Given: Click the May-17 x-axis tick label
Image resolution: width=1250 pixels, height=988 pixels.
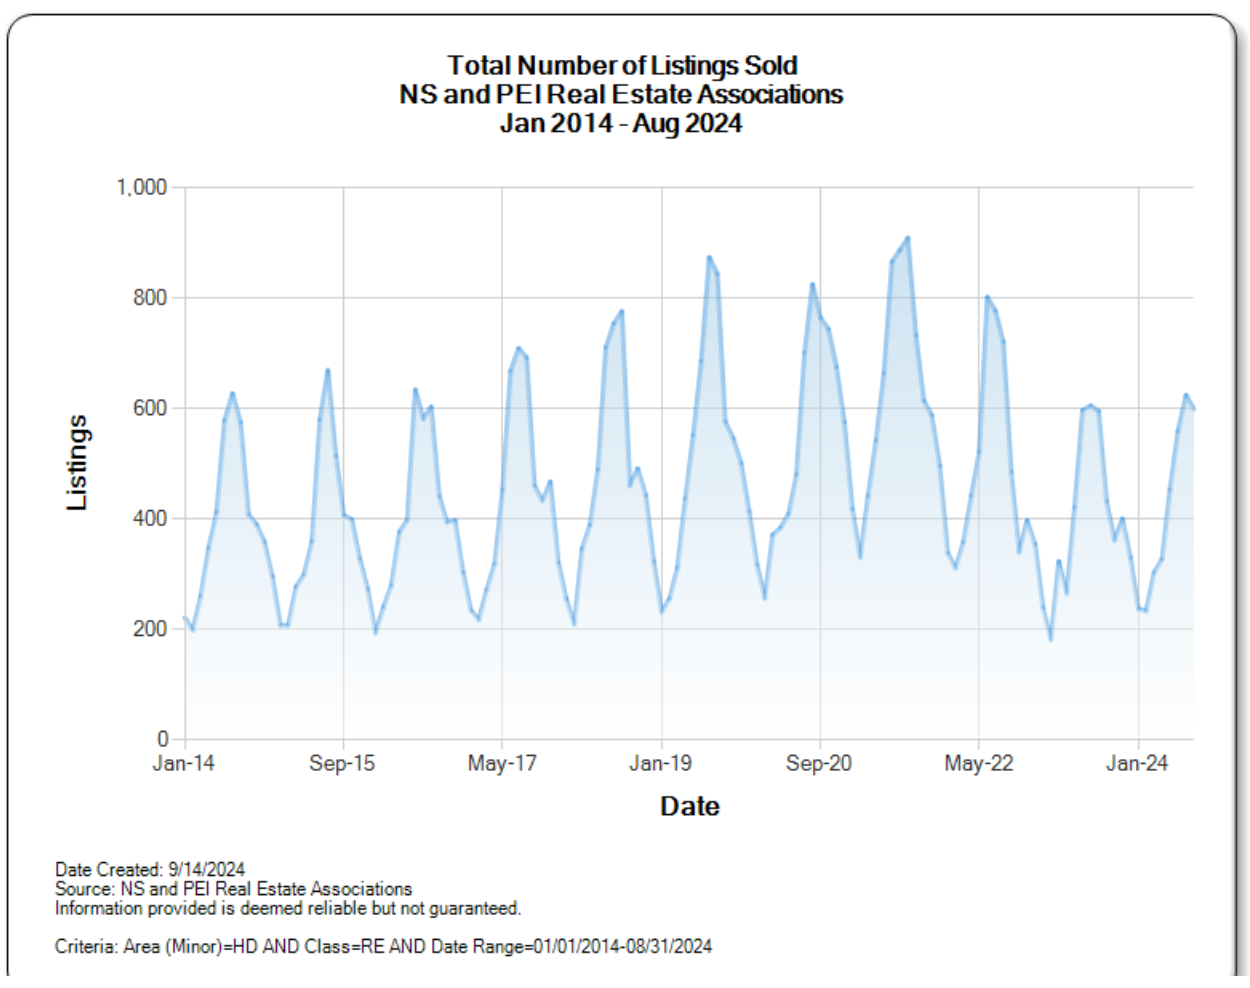Looking at the screenshot, I should click(x=502, y=763).
